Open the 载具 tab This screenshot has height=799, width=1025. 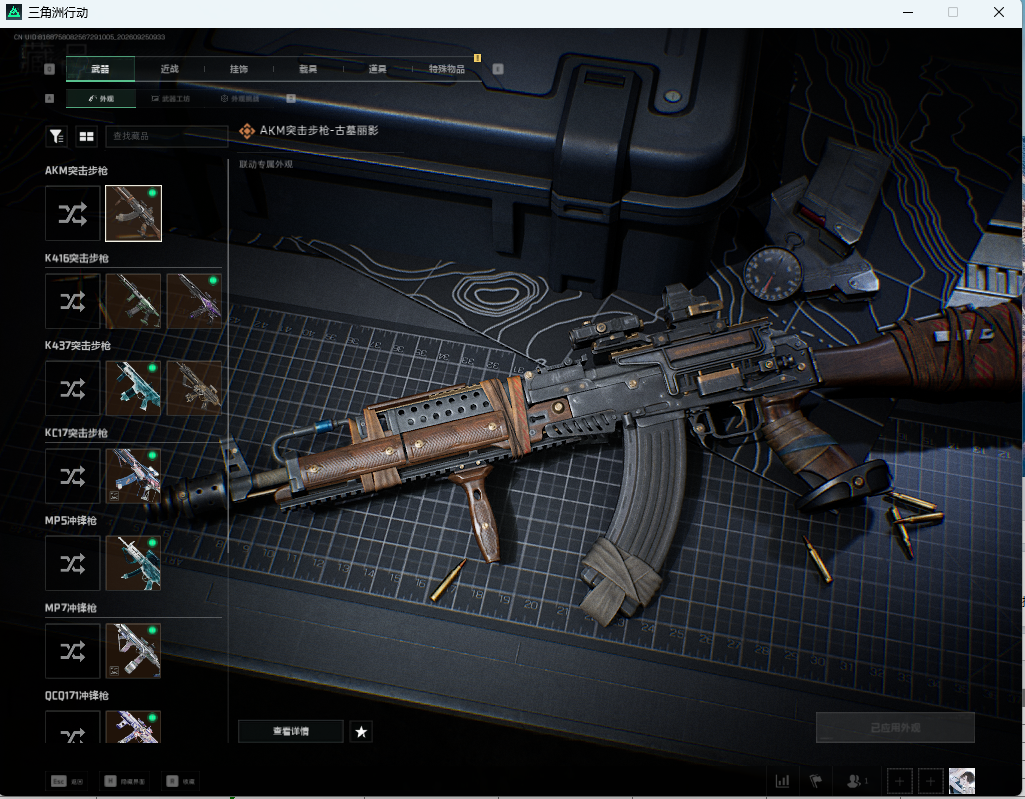point(308,69)
